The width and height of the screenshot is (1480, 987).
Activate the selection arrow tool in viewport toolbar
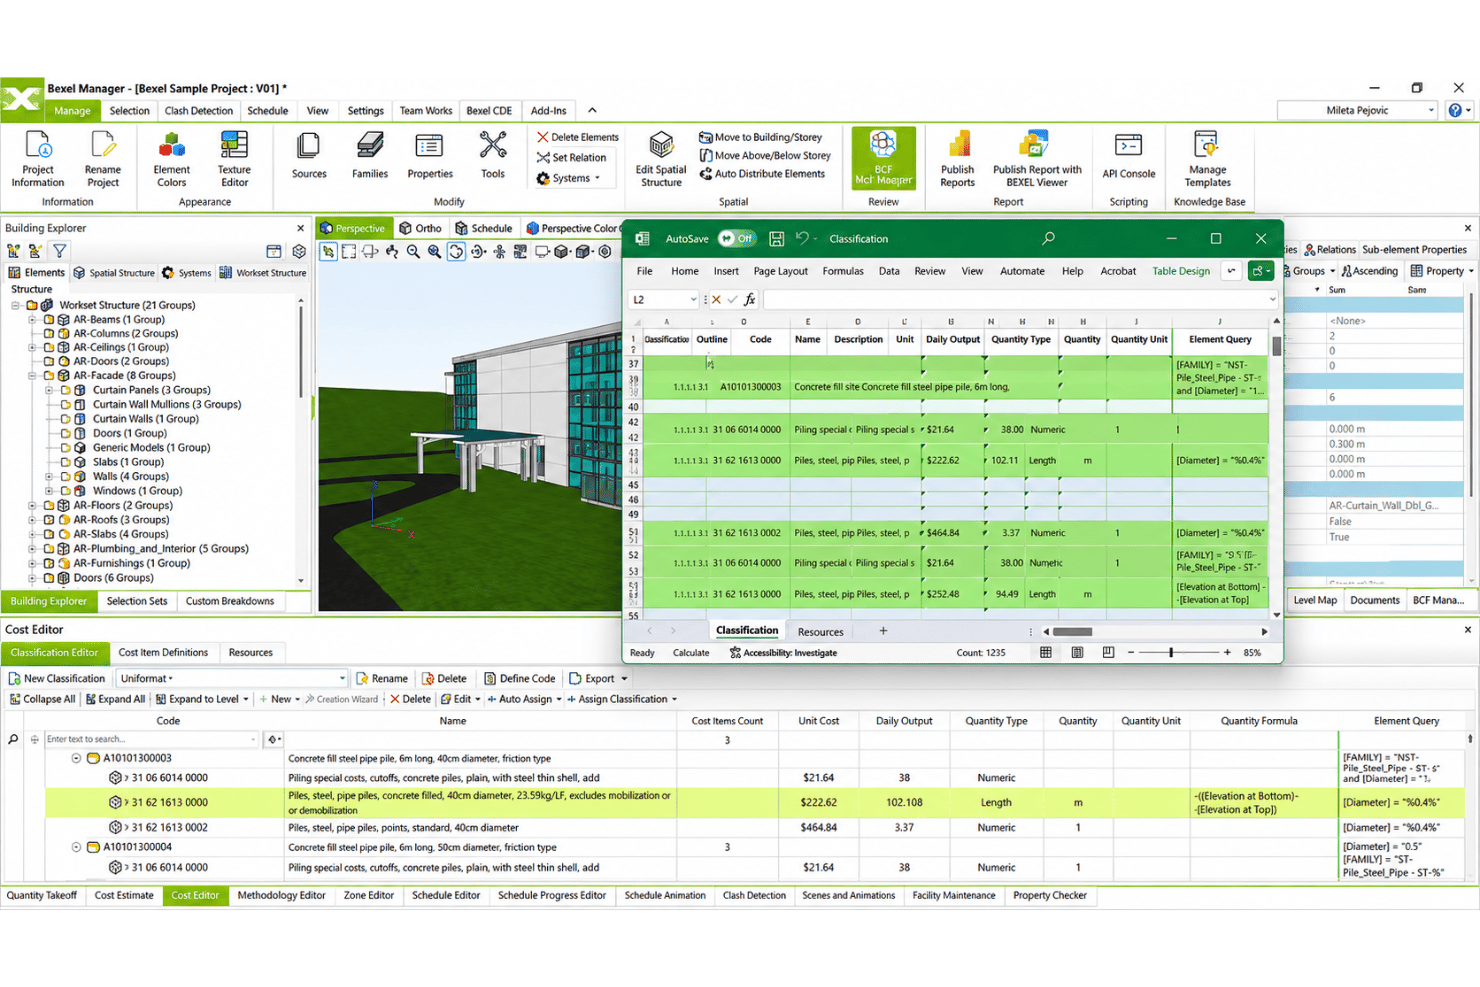pyautogui.click(x=328, y=252)
